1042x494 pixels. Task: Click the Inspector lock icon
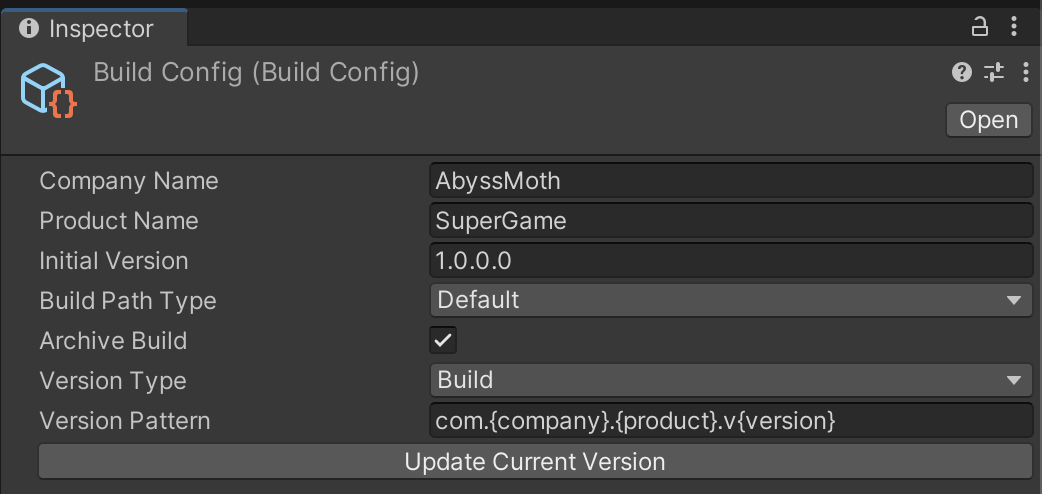tap(979, 27)
